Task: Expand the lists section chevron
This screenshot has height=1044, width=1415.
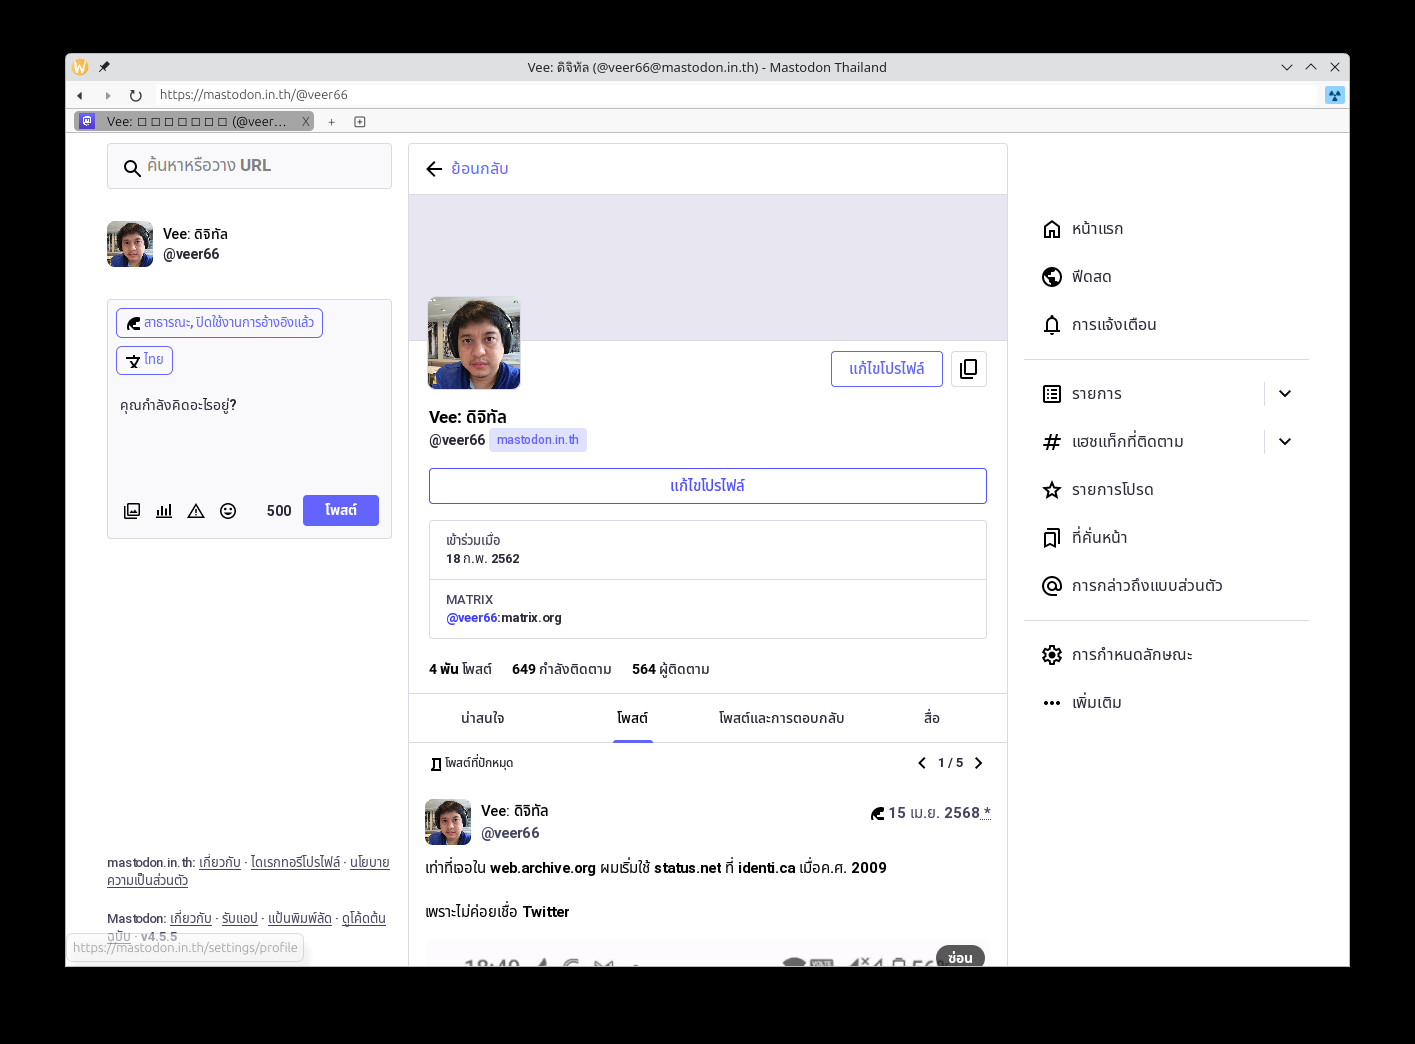Action: click(x=1285, y=394)
